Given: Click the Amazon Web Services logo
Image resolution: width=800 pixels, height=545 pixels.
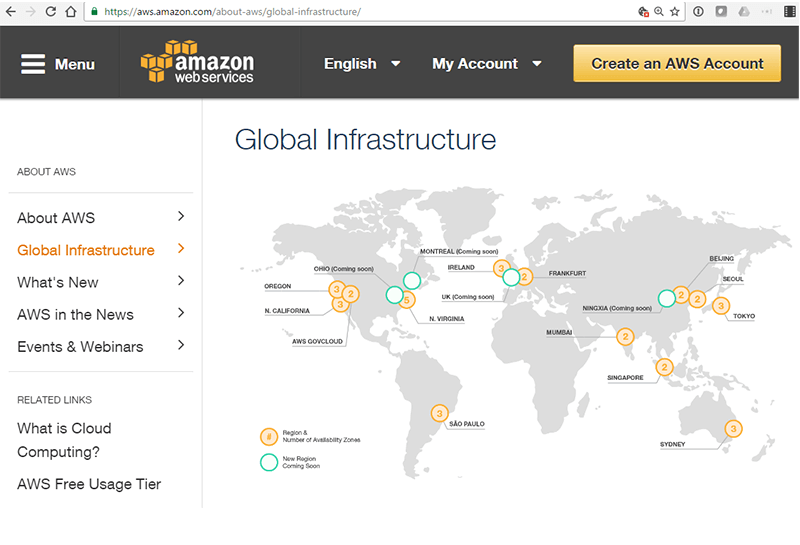Looking at the screenshot, I should (197, 62).
